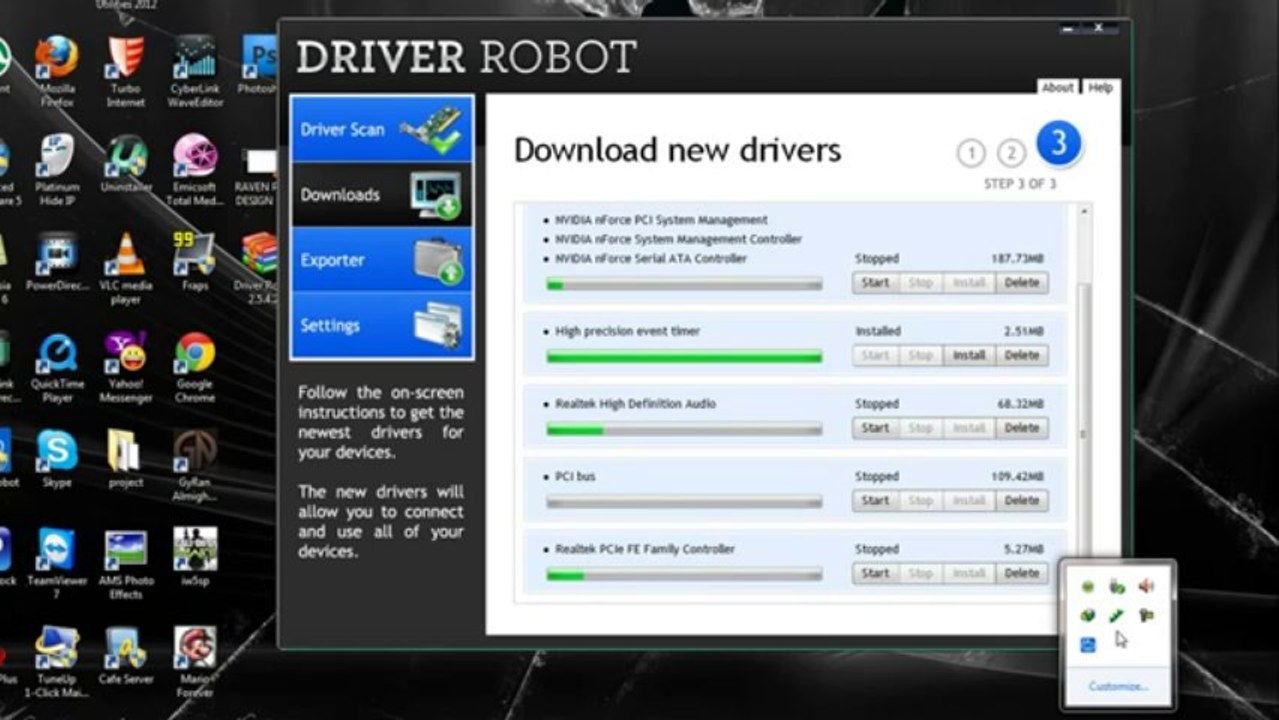Click the 'NVIDIA nForce System Management Controller' entry
This screenshot has height=720, width=1279.
[x=678, y=240]
